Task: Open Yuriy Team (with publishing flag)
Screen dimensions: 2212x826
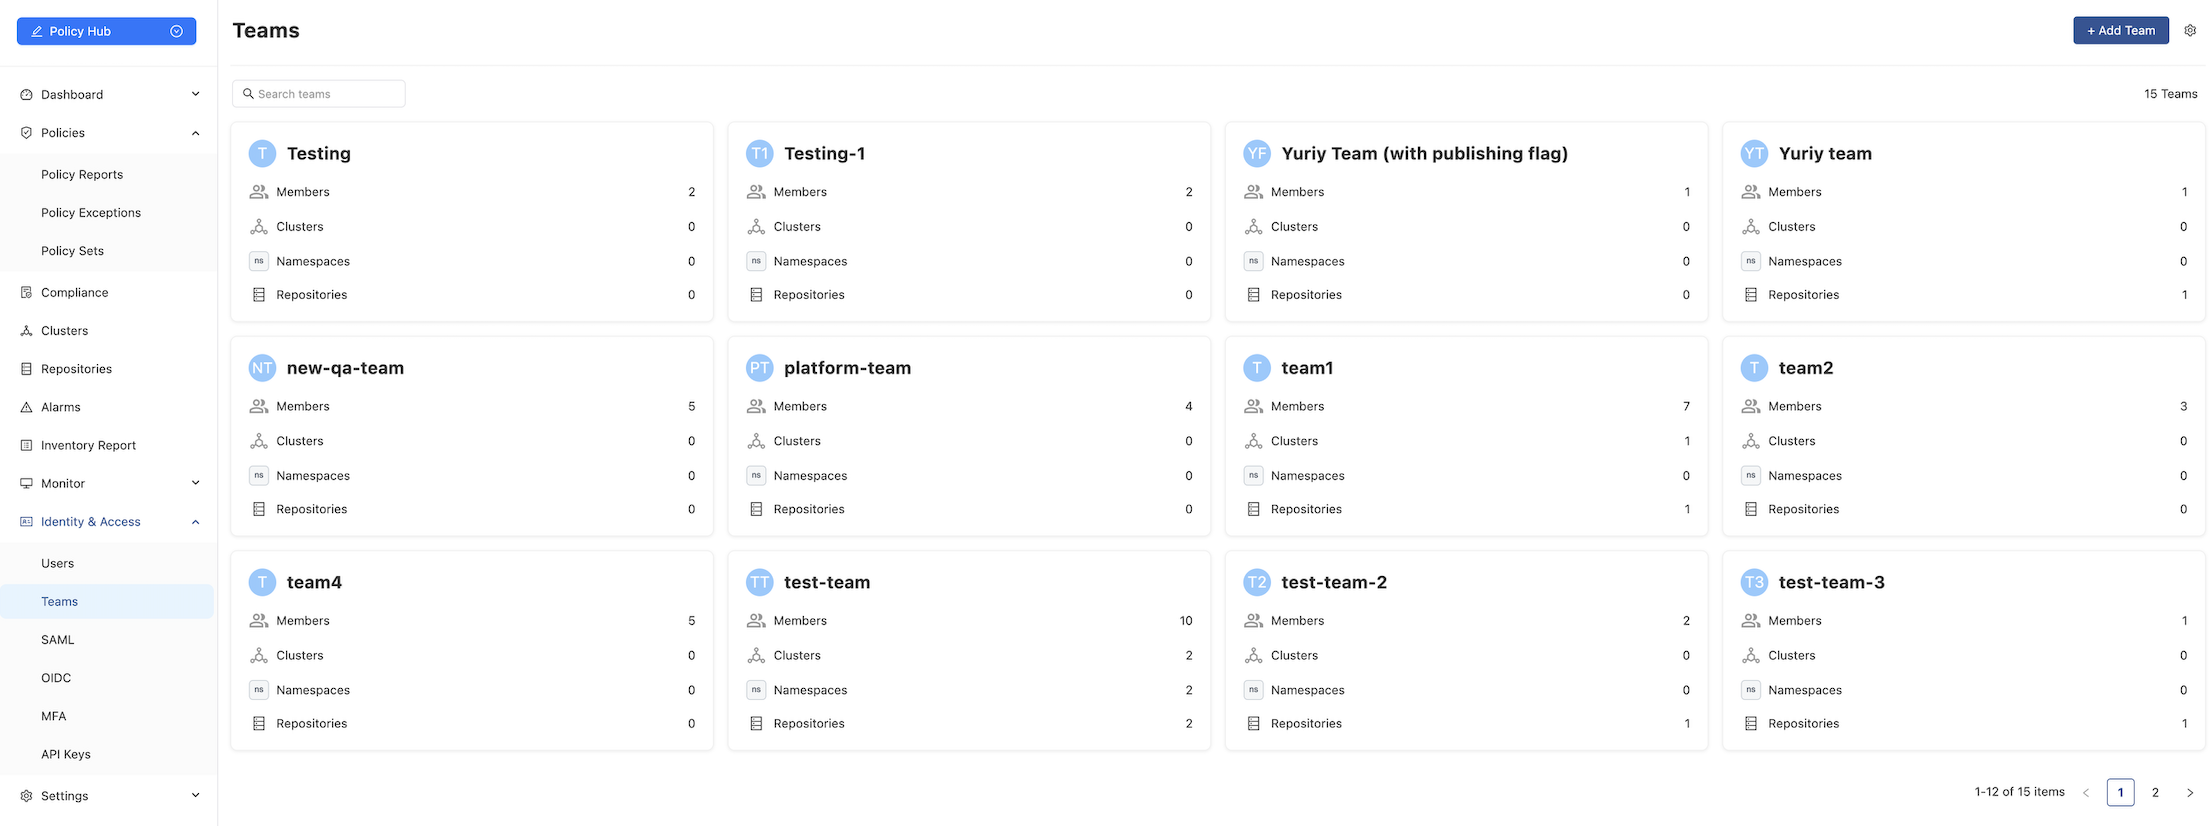Action: tap(1424, 153)
